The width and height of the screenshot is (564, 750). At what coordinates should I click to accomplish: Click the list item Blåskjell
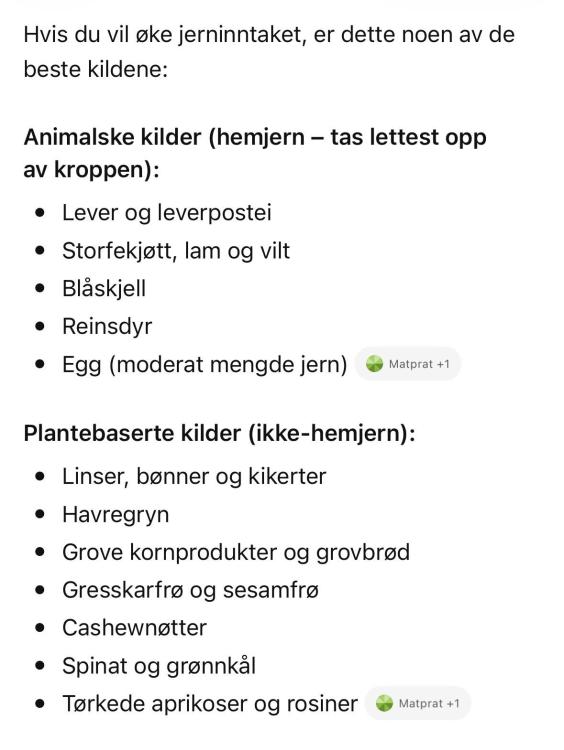pos(104,288)
